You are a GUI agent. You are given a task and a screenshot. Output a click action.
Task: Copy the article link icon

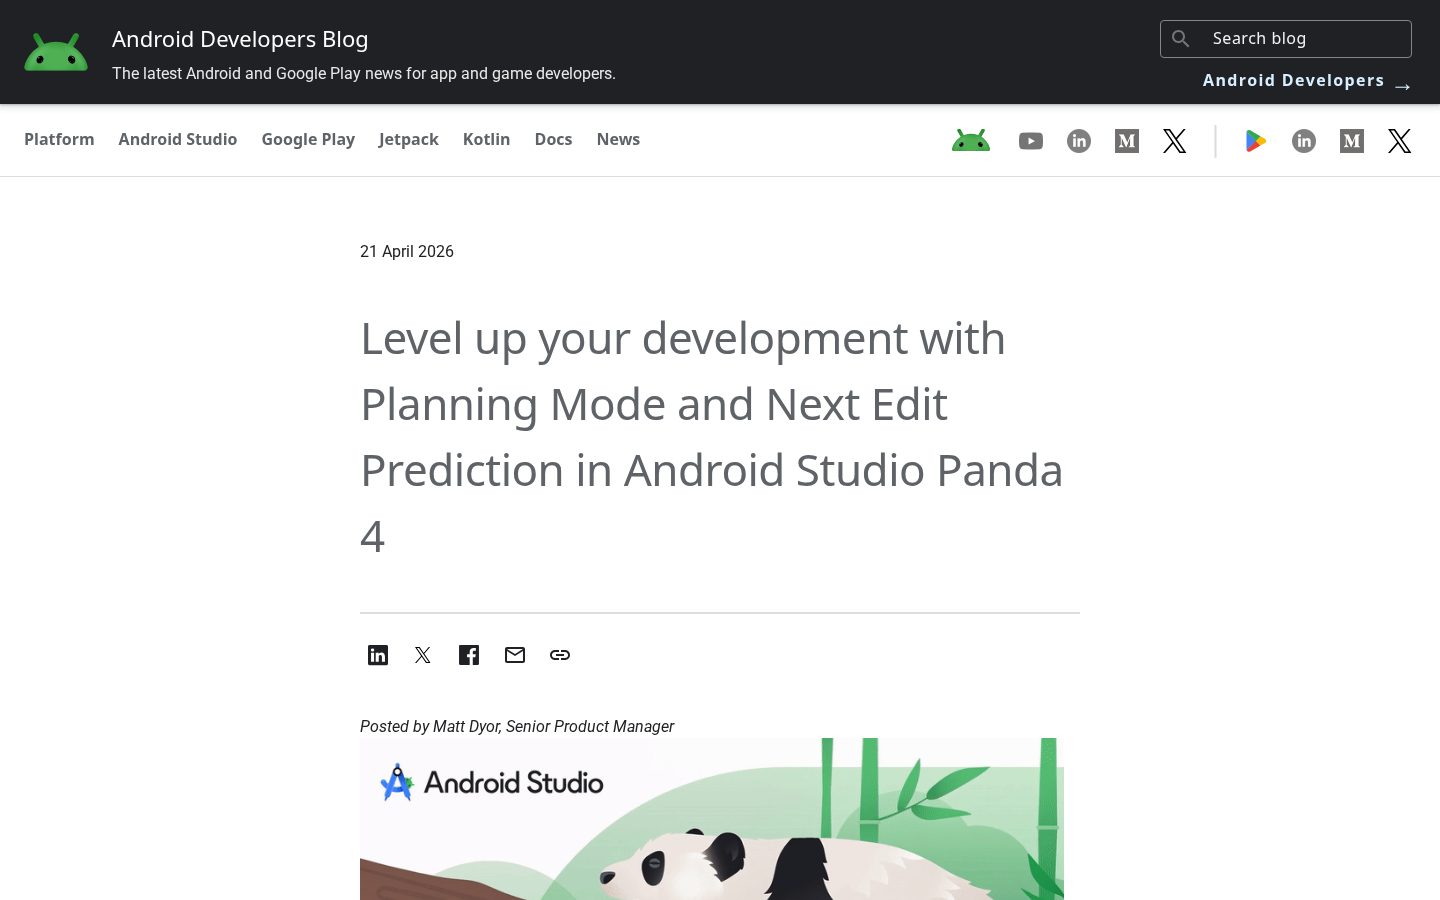pos(560,655)
